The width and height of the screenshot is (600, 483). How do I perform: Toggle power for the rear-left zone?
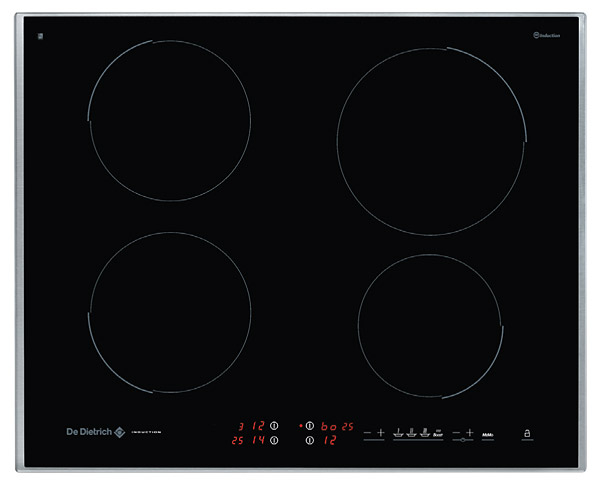tap(274, 426)
